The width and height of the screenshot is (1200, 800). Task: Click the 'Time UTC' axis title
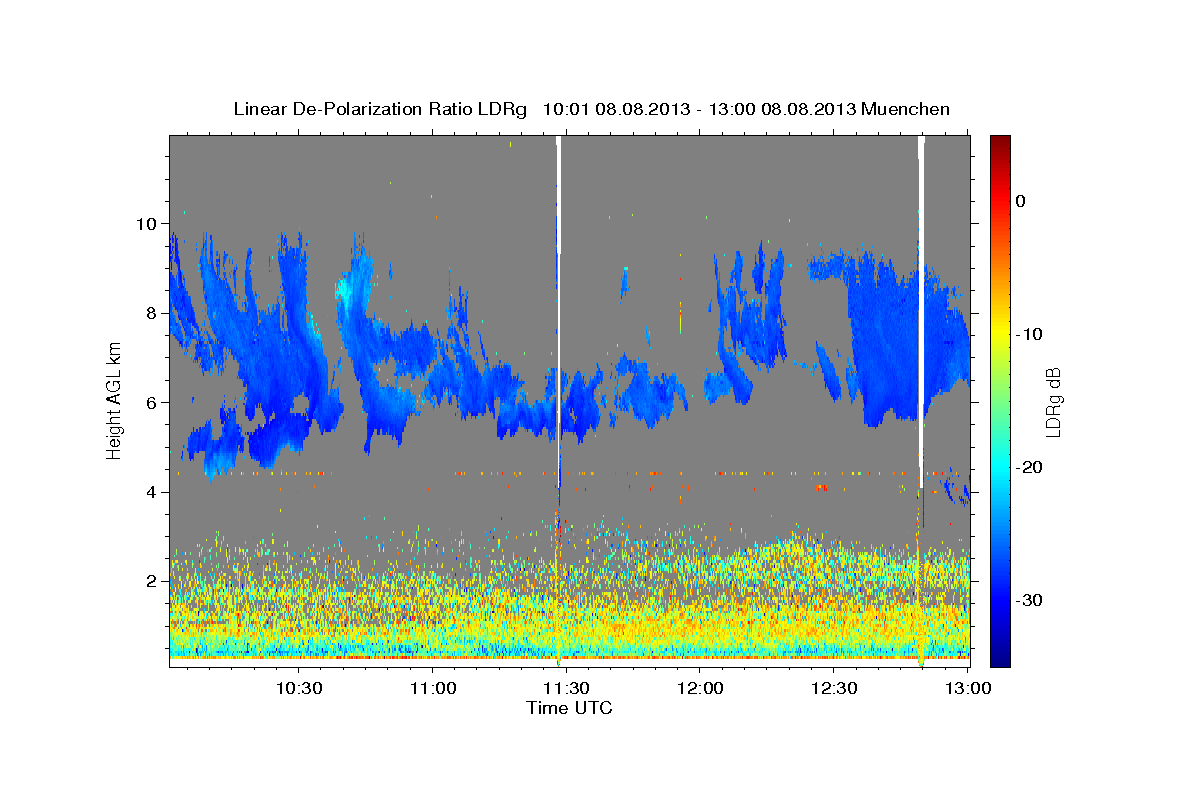[x=569, y=708]
